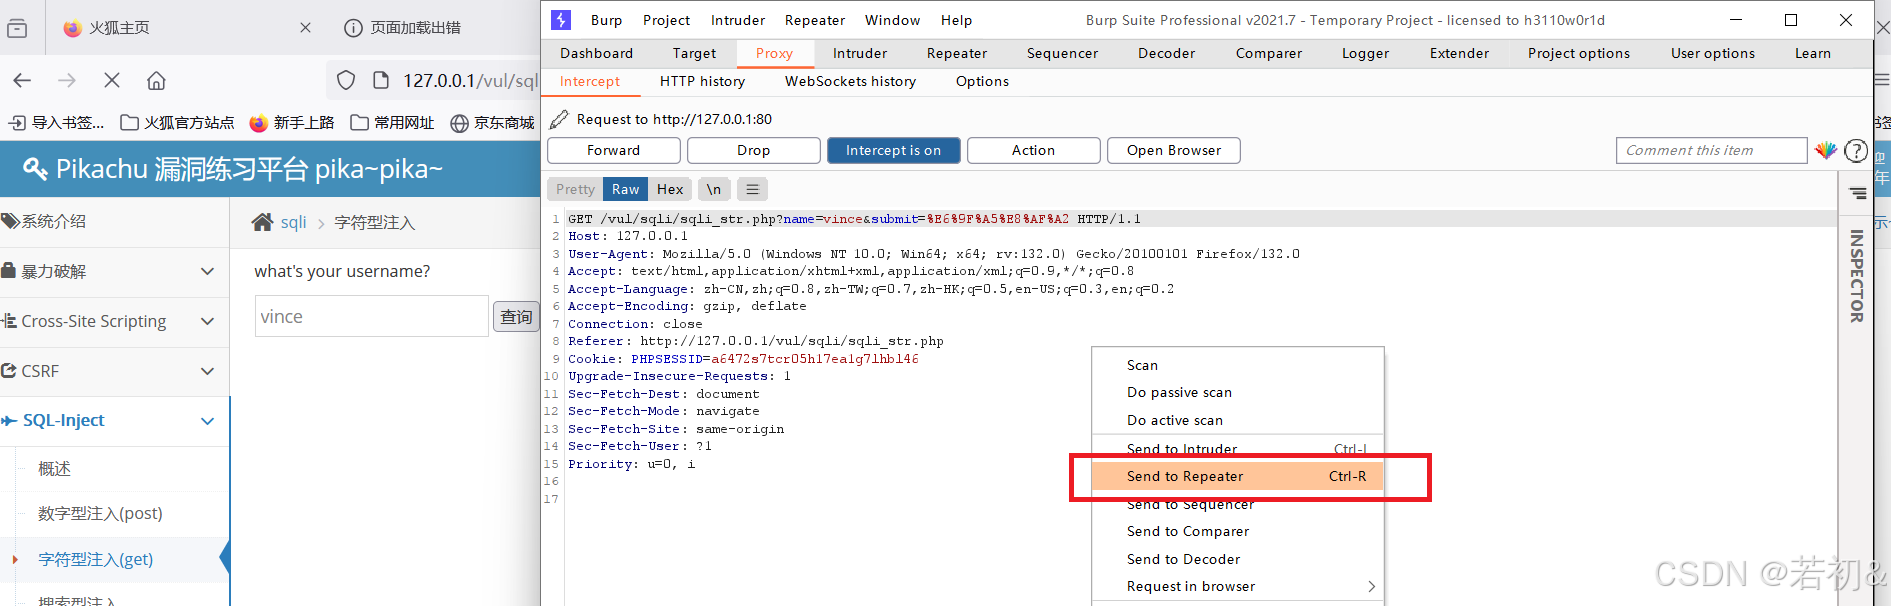The height and width of the screenshot is (606, 1891).
Task: Choose Do active scan
Action: tap(1237, 421)
